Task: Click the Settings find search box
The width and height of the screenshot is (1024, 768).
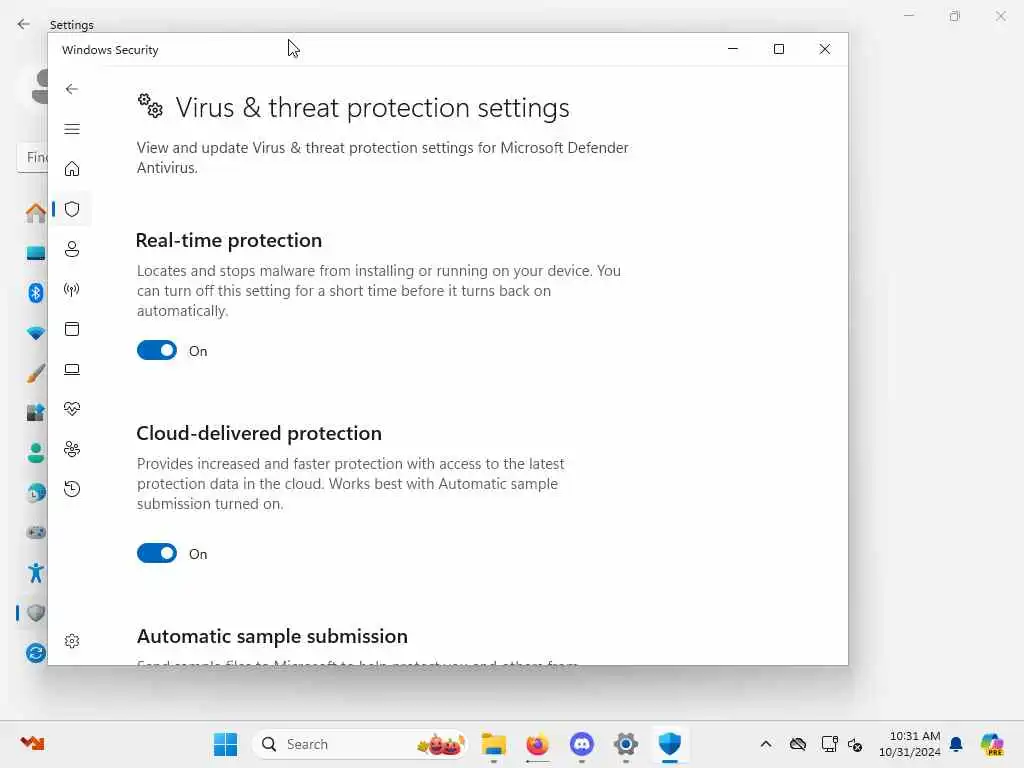Action: click(33, 157)
